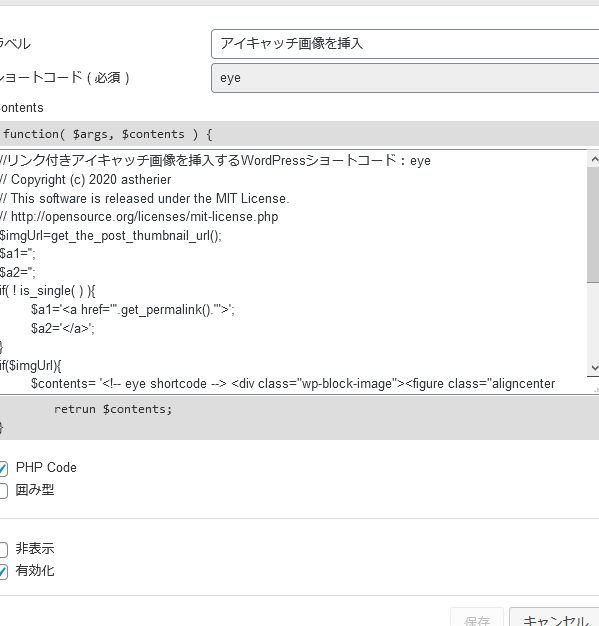Viewport: 599px width, 626px height.
Task: Click the キャンセル button
Action: pyautogui.click(x=555, y=618)
